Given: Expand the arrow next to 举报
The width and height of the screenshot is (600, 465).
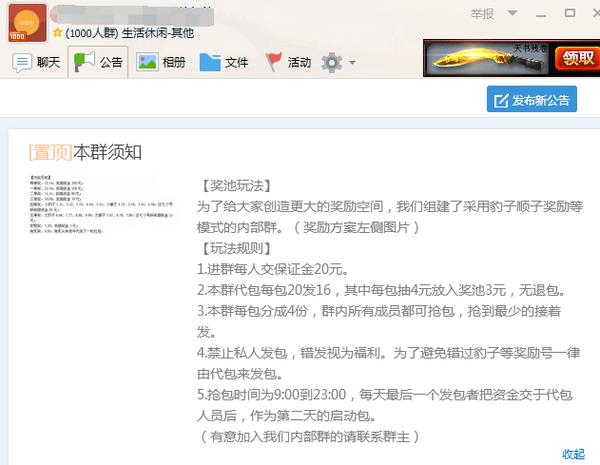Looking at the screenshot, I should pyautogui.click(x=512, y=13).
